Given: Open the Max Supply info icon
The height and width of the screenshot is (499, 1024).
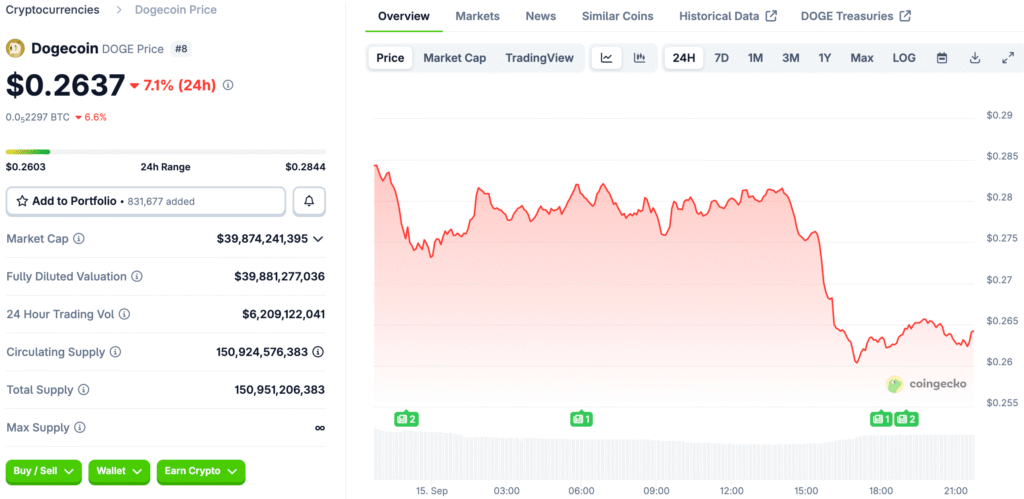Looking at the screenshot, I should [80, 428].
